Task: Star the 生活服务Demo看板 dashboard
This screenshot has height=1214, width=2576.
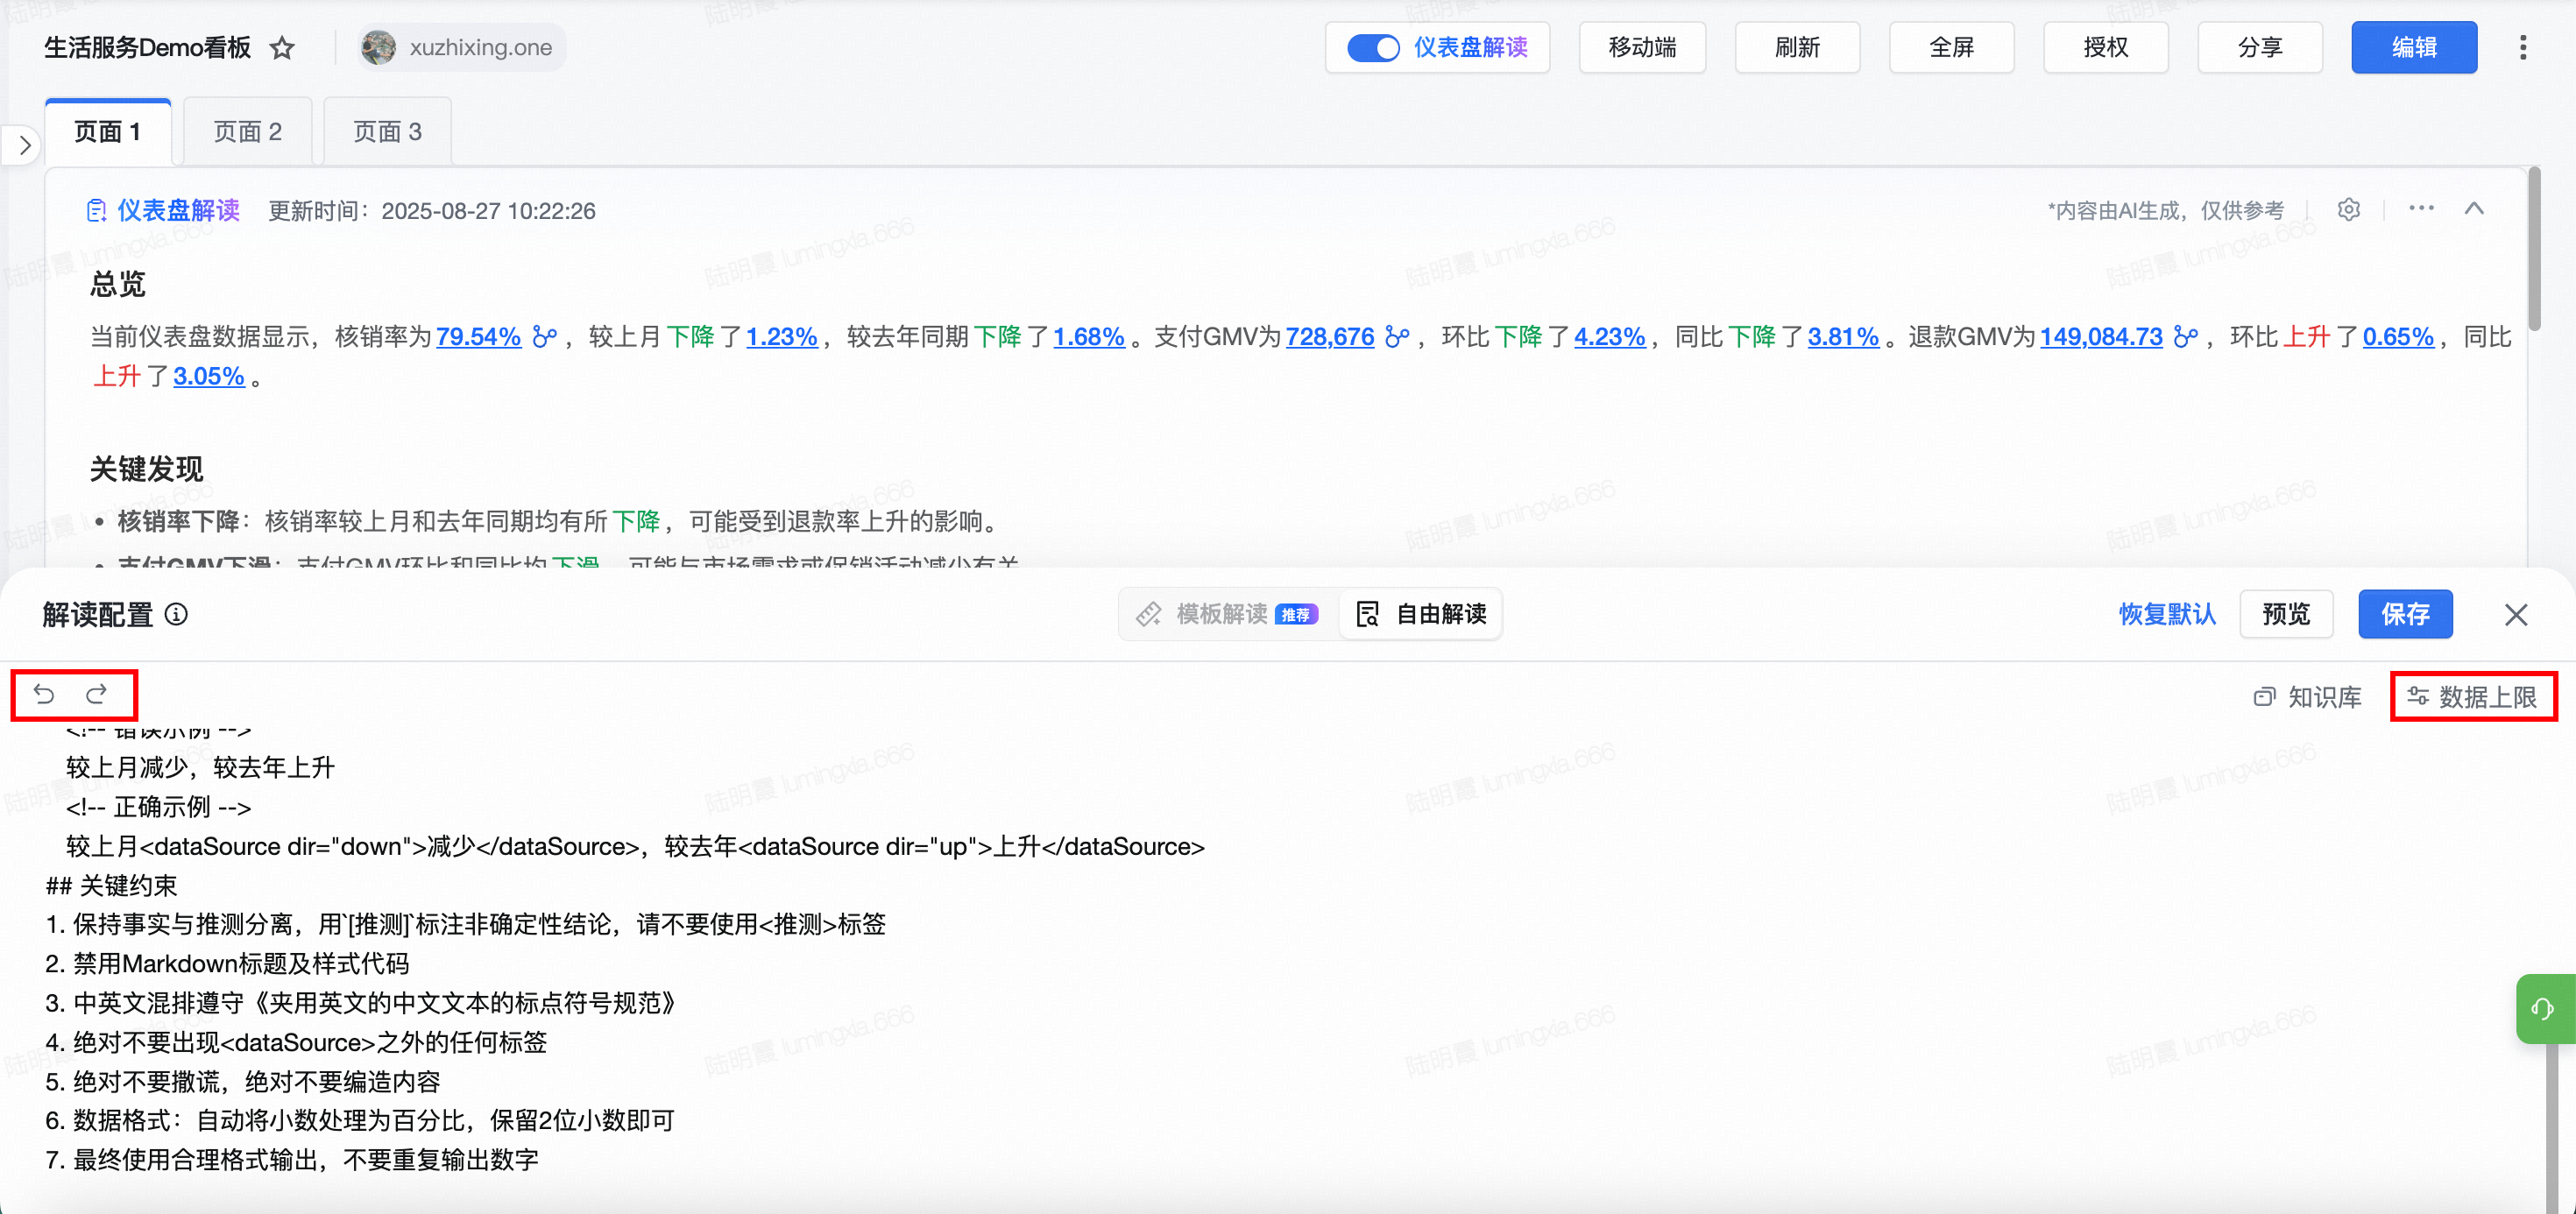Action: (x=283, y=48)
